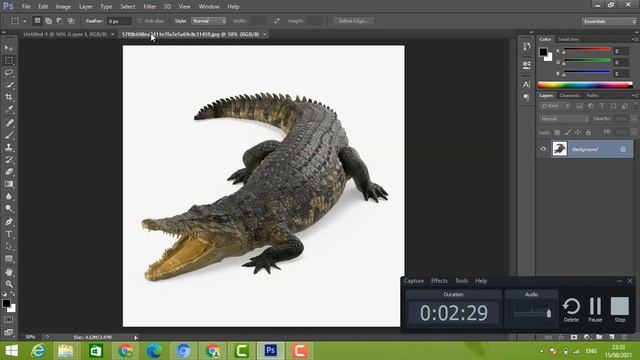640x360 pixels.
Task: Open the History panel icon
Action: pos(527,47)
